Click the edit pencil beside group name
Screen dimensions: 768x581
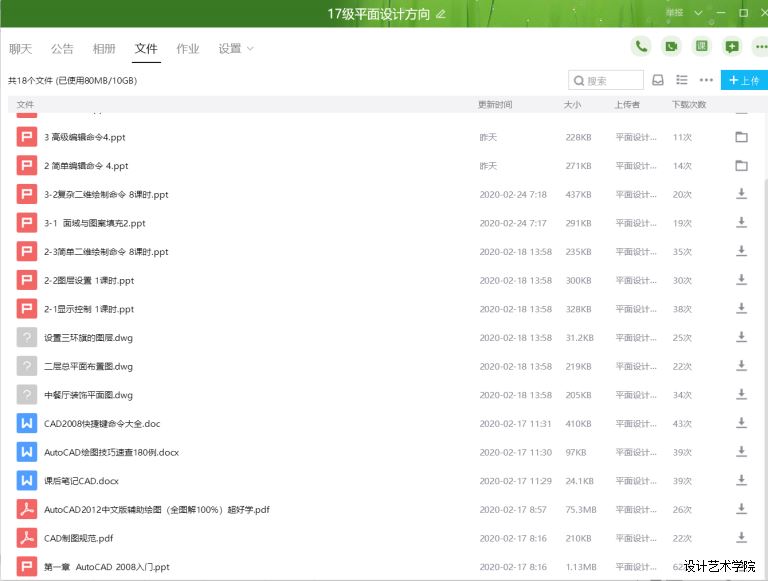pos(441,14)
